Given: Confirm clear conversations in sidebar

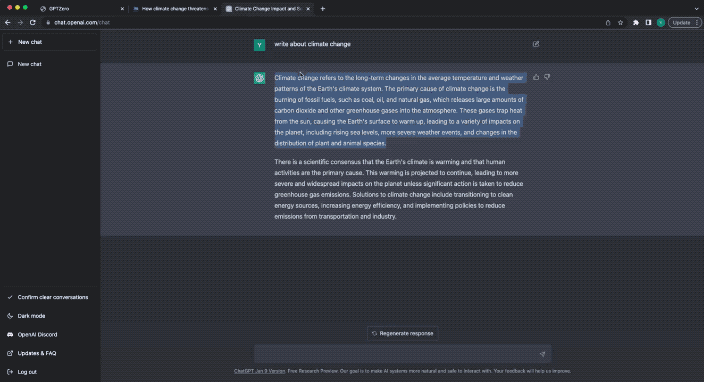Looking at the screenshot, I should tap(49, 297).
